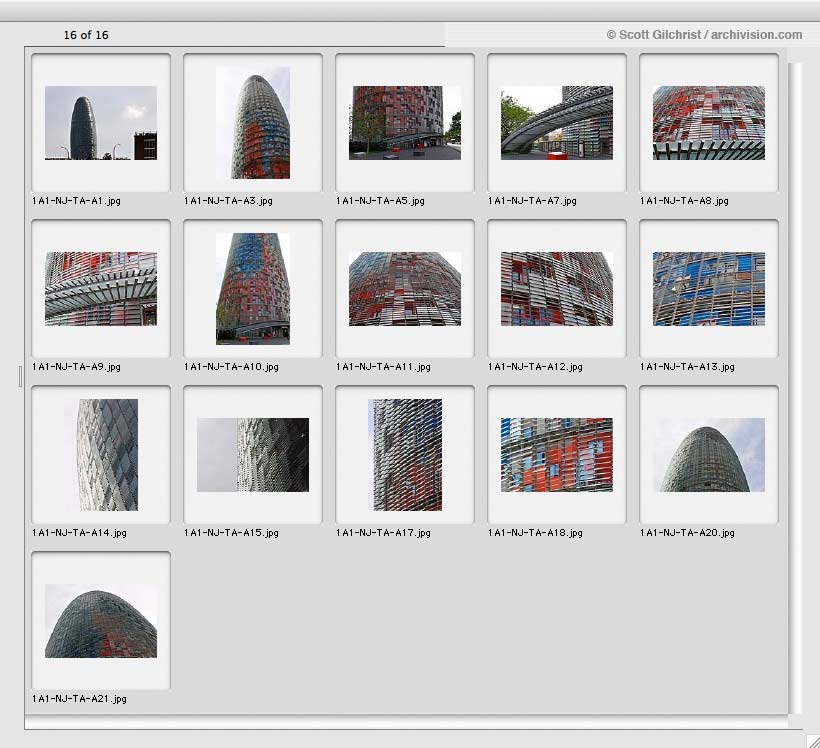
Task: Click the filename label 1A1-NJ-TA-A8.jpg
Action: click(684, 201)
